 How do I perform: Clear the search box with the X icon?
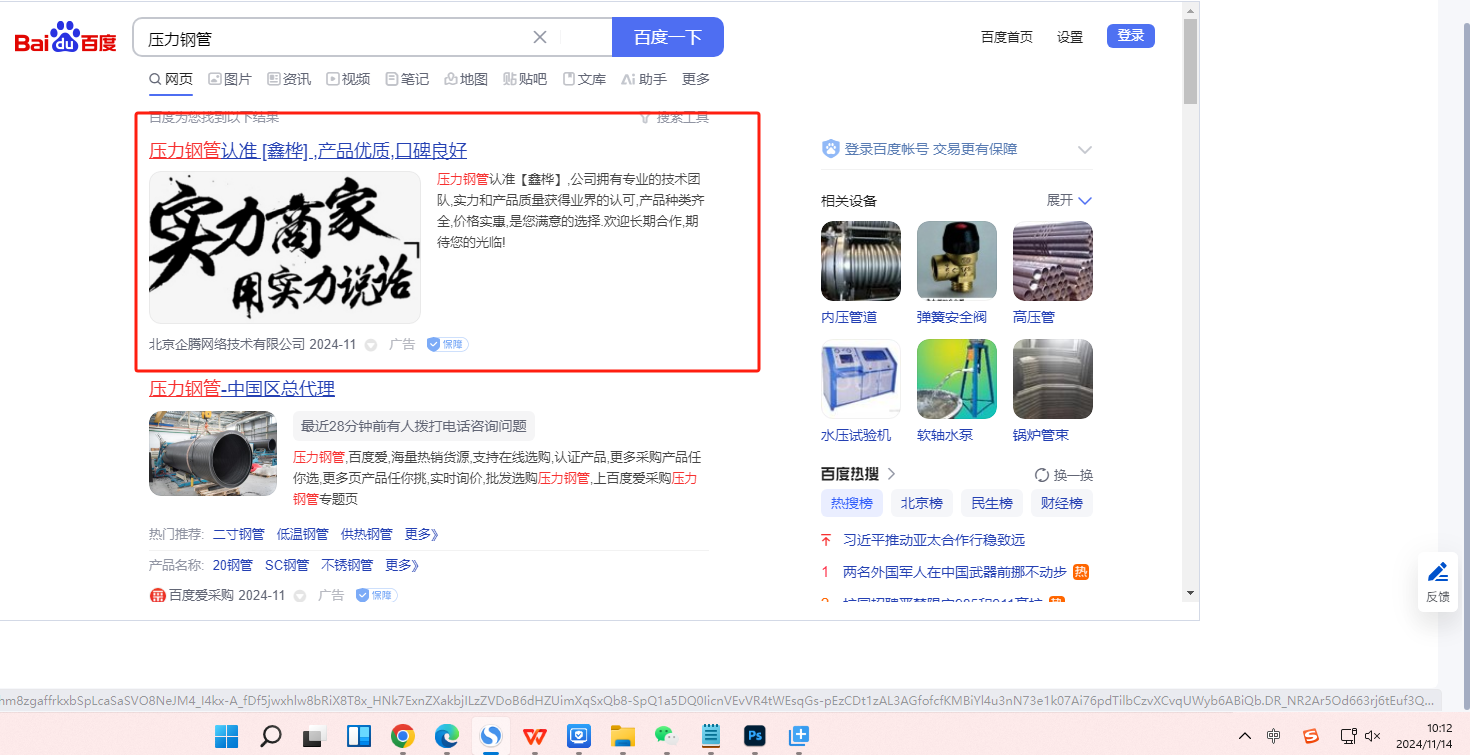click(x=540, y=37)
